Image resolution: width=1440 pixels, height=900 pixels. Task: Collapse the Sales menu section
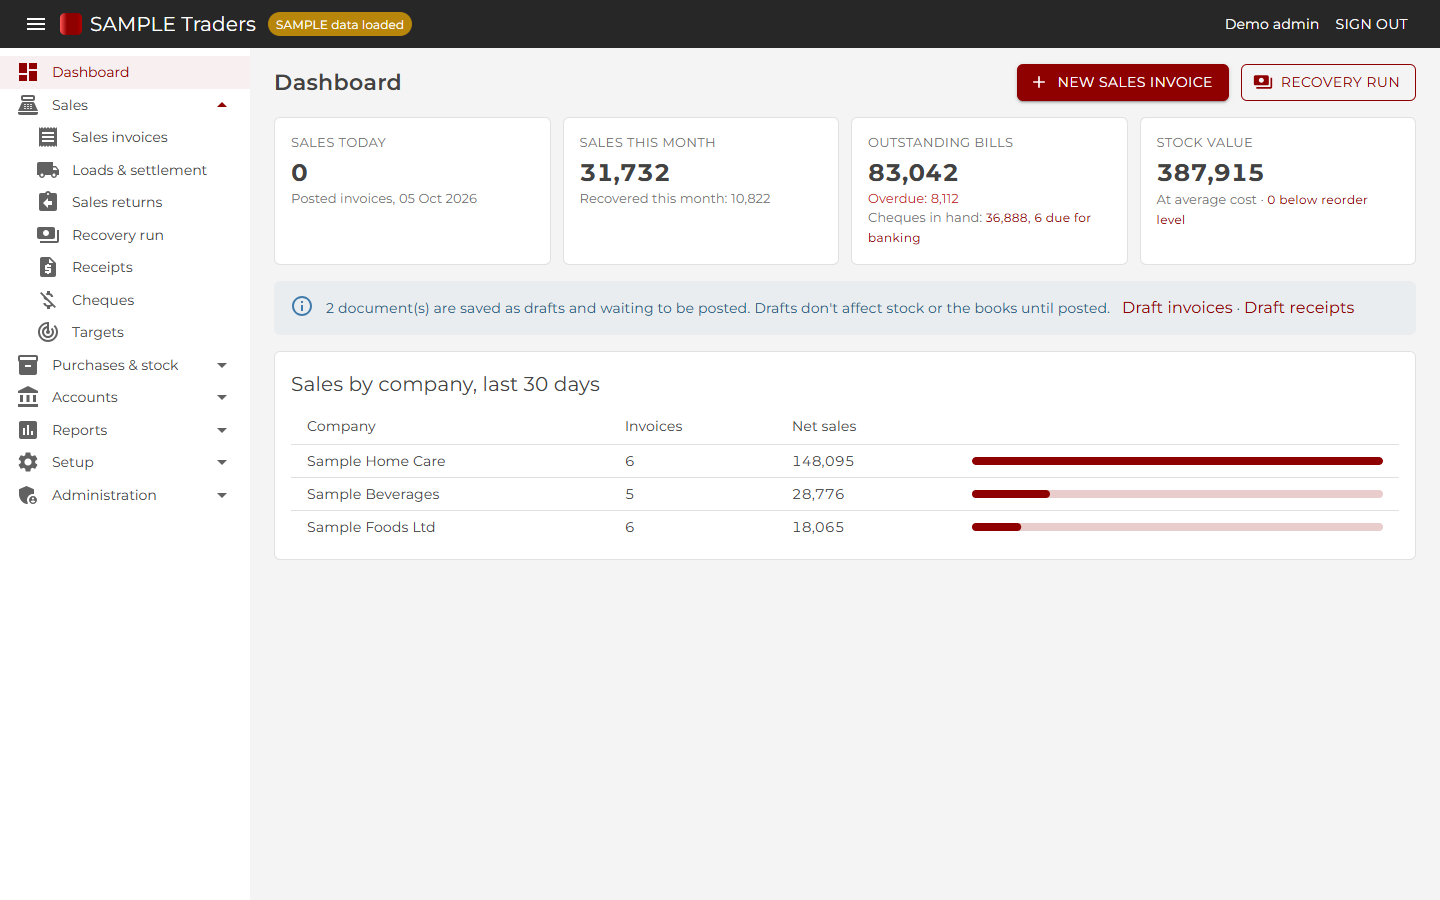pyautogui.click(x=222, y=105)
